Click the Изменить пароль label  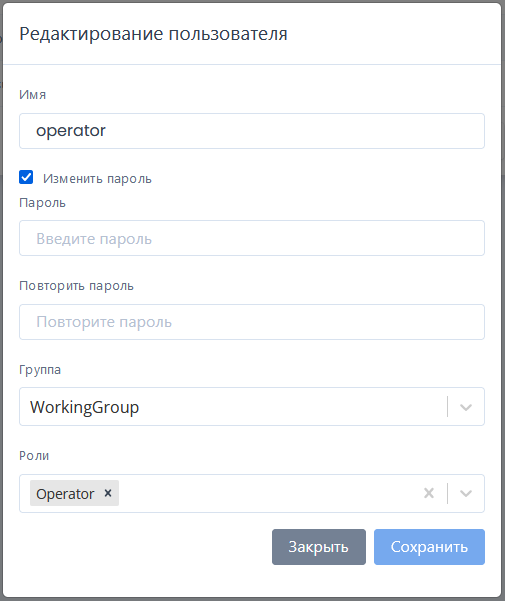(97, 179)
